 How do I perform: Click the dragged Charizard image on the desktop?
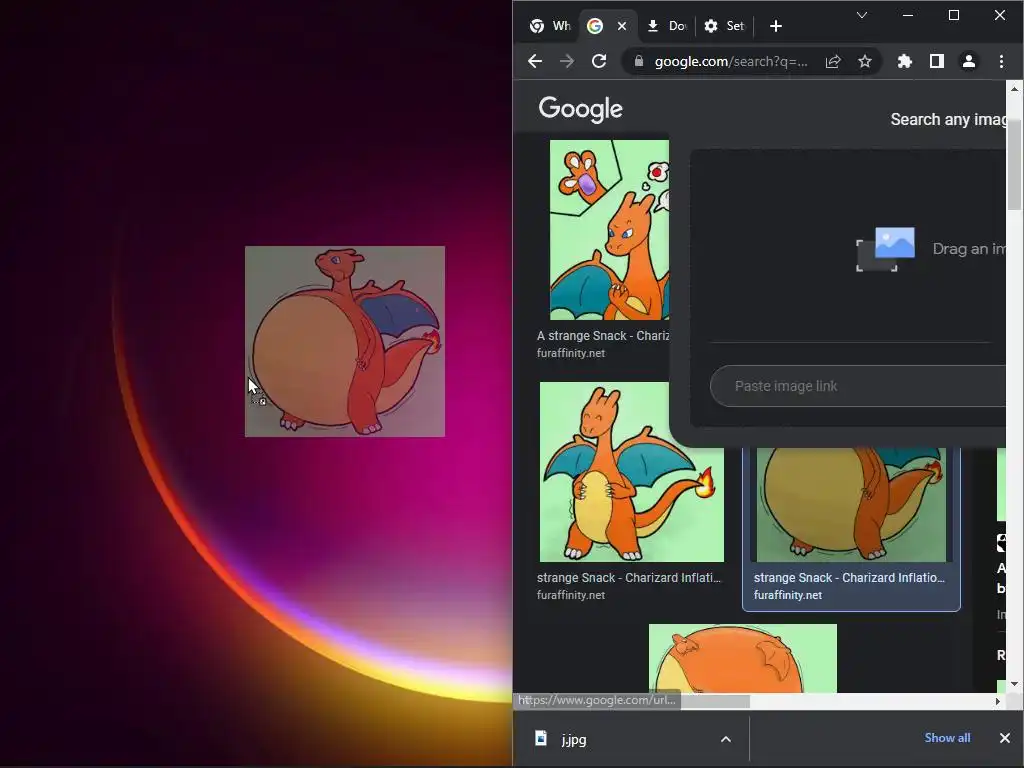pyautogui.click(x=345, y=342)
